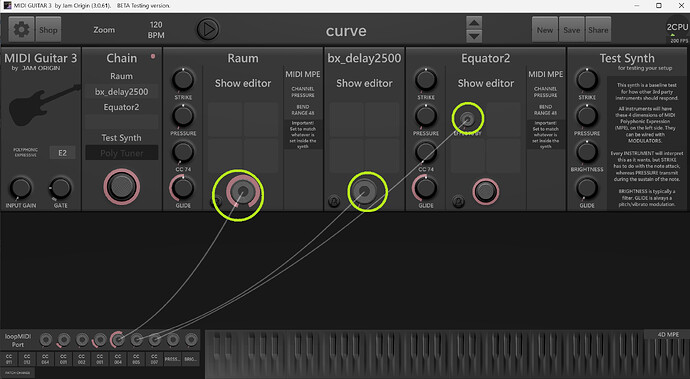Click Show editor in Raum panel
This screenshot has width=690, height=379.
[243, 83]
